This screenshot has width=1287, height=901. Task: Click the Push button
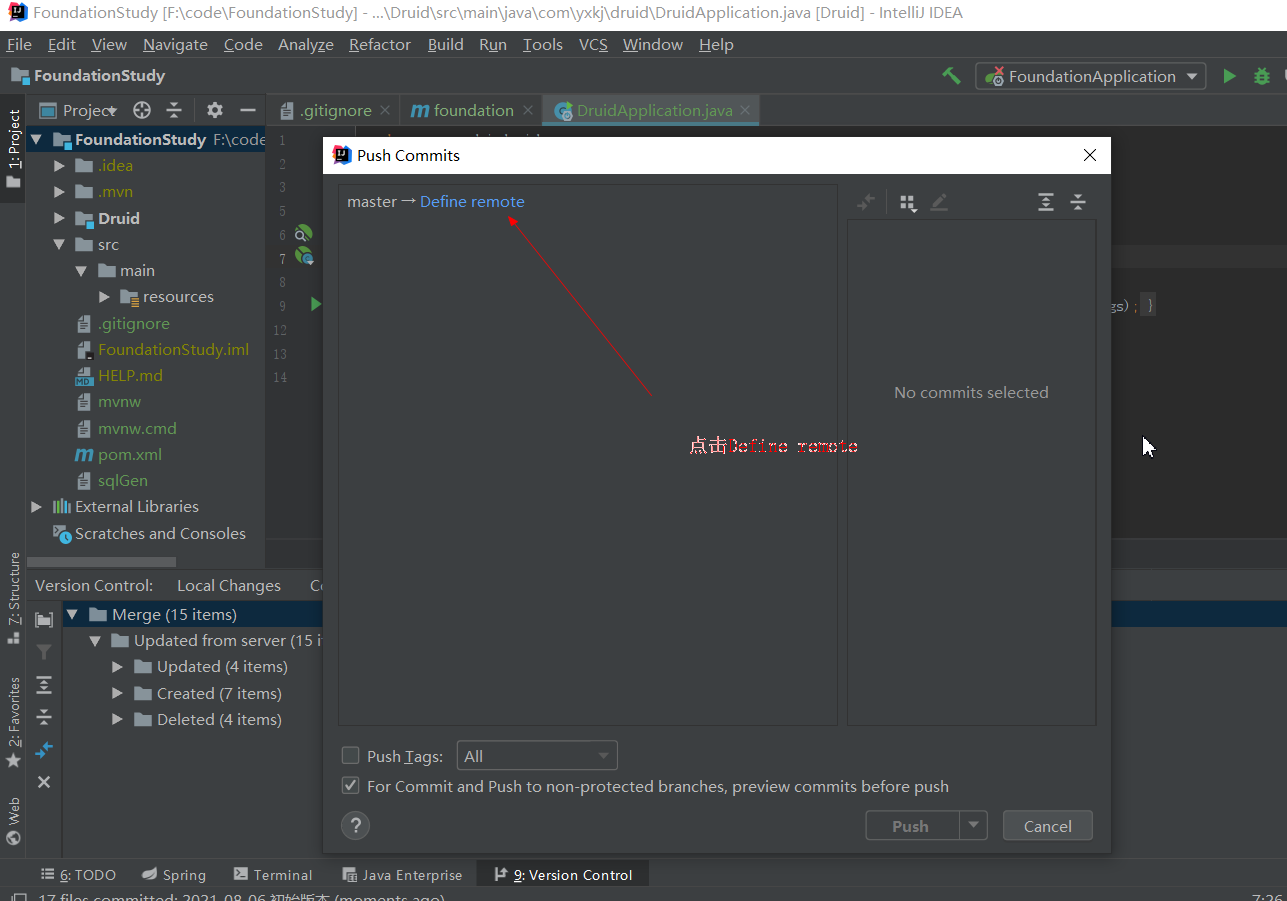tap(911, 826)
